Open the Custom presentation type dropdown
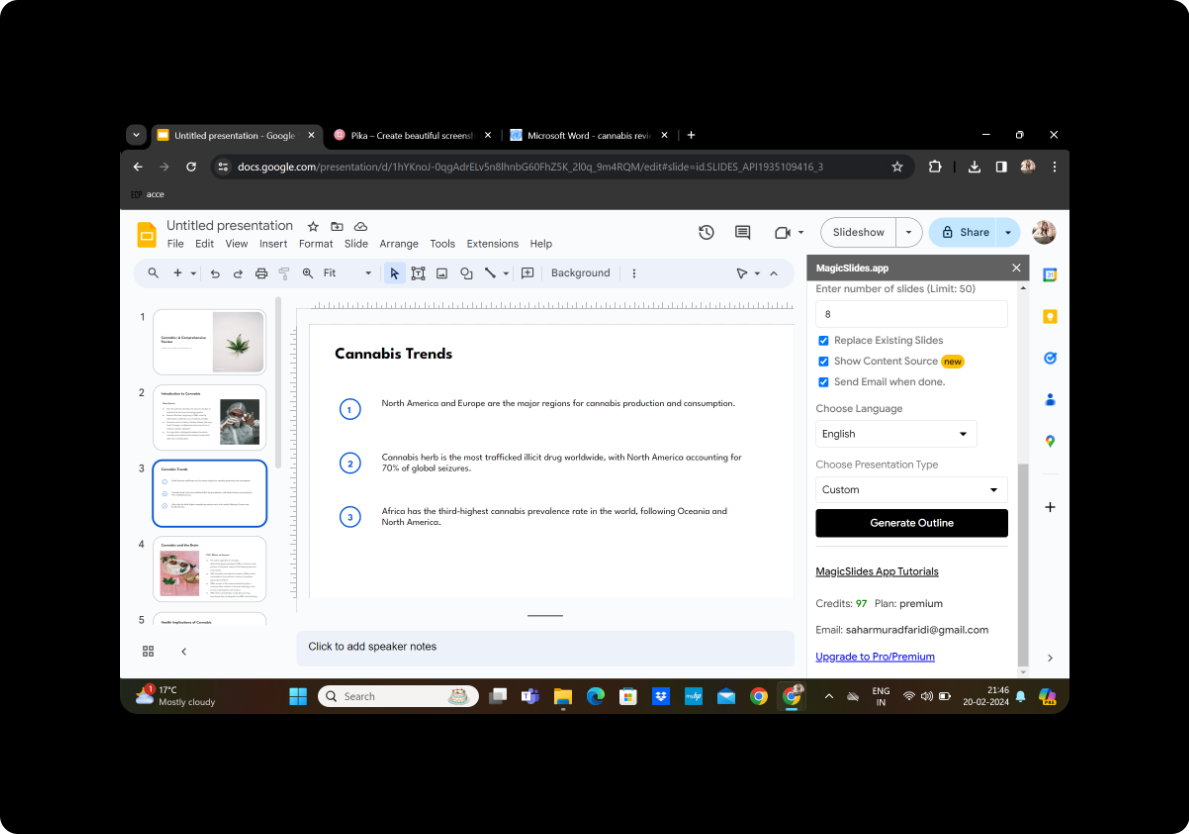The height and width of the screenshot is (834, 1189). 911,490
